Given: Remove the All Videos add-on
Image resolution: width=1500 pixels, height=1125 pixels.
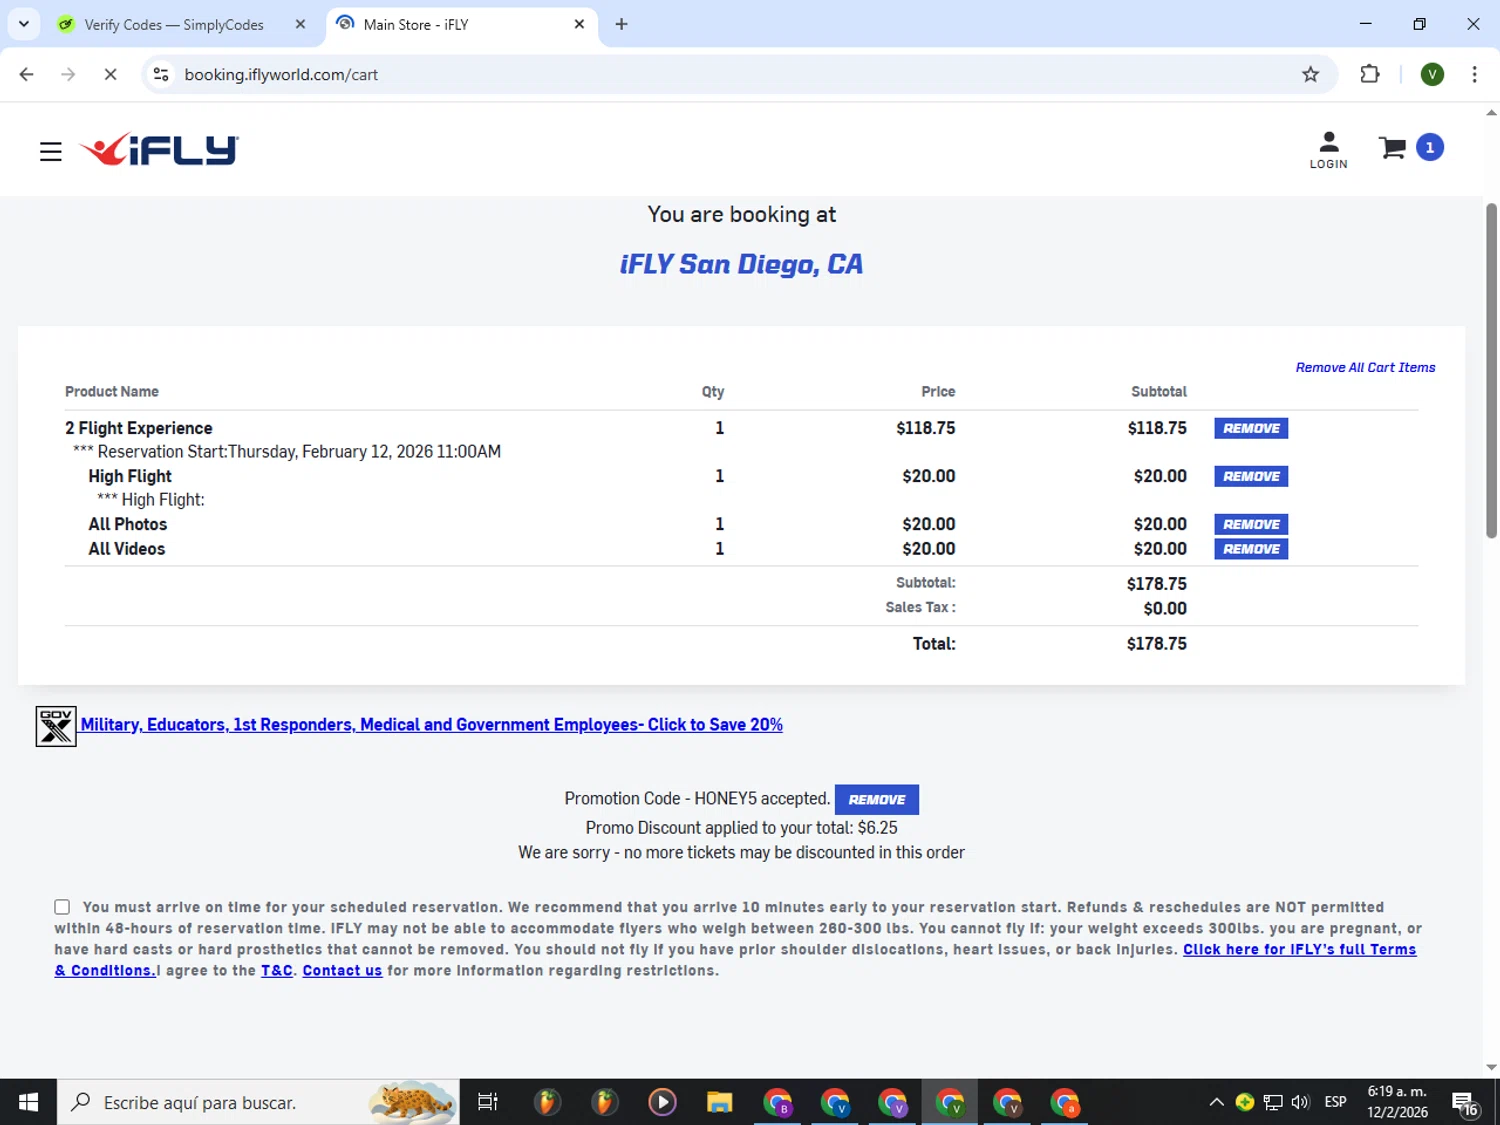Looking at the screenshot, I should [x=1251, y=549].
